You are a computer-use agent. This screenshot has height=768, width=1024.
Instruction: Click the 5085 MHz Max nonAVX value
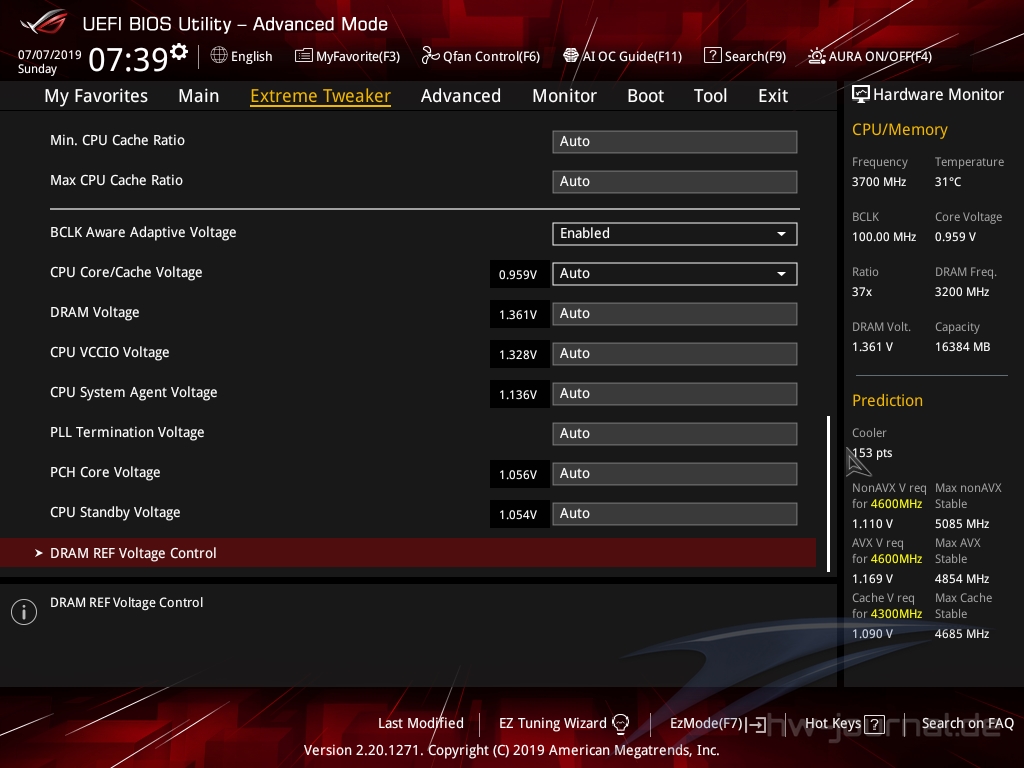click(x=962, y=524)
